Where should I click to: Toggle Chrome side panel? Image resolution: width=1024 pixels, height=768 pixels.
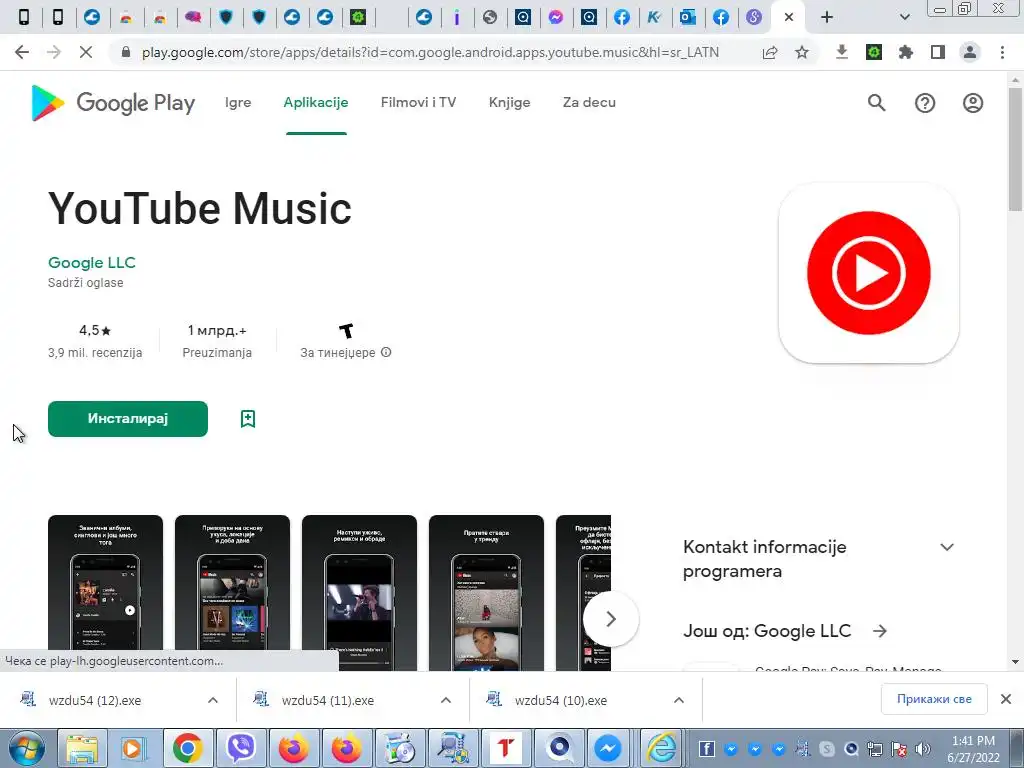coord(938,52)
